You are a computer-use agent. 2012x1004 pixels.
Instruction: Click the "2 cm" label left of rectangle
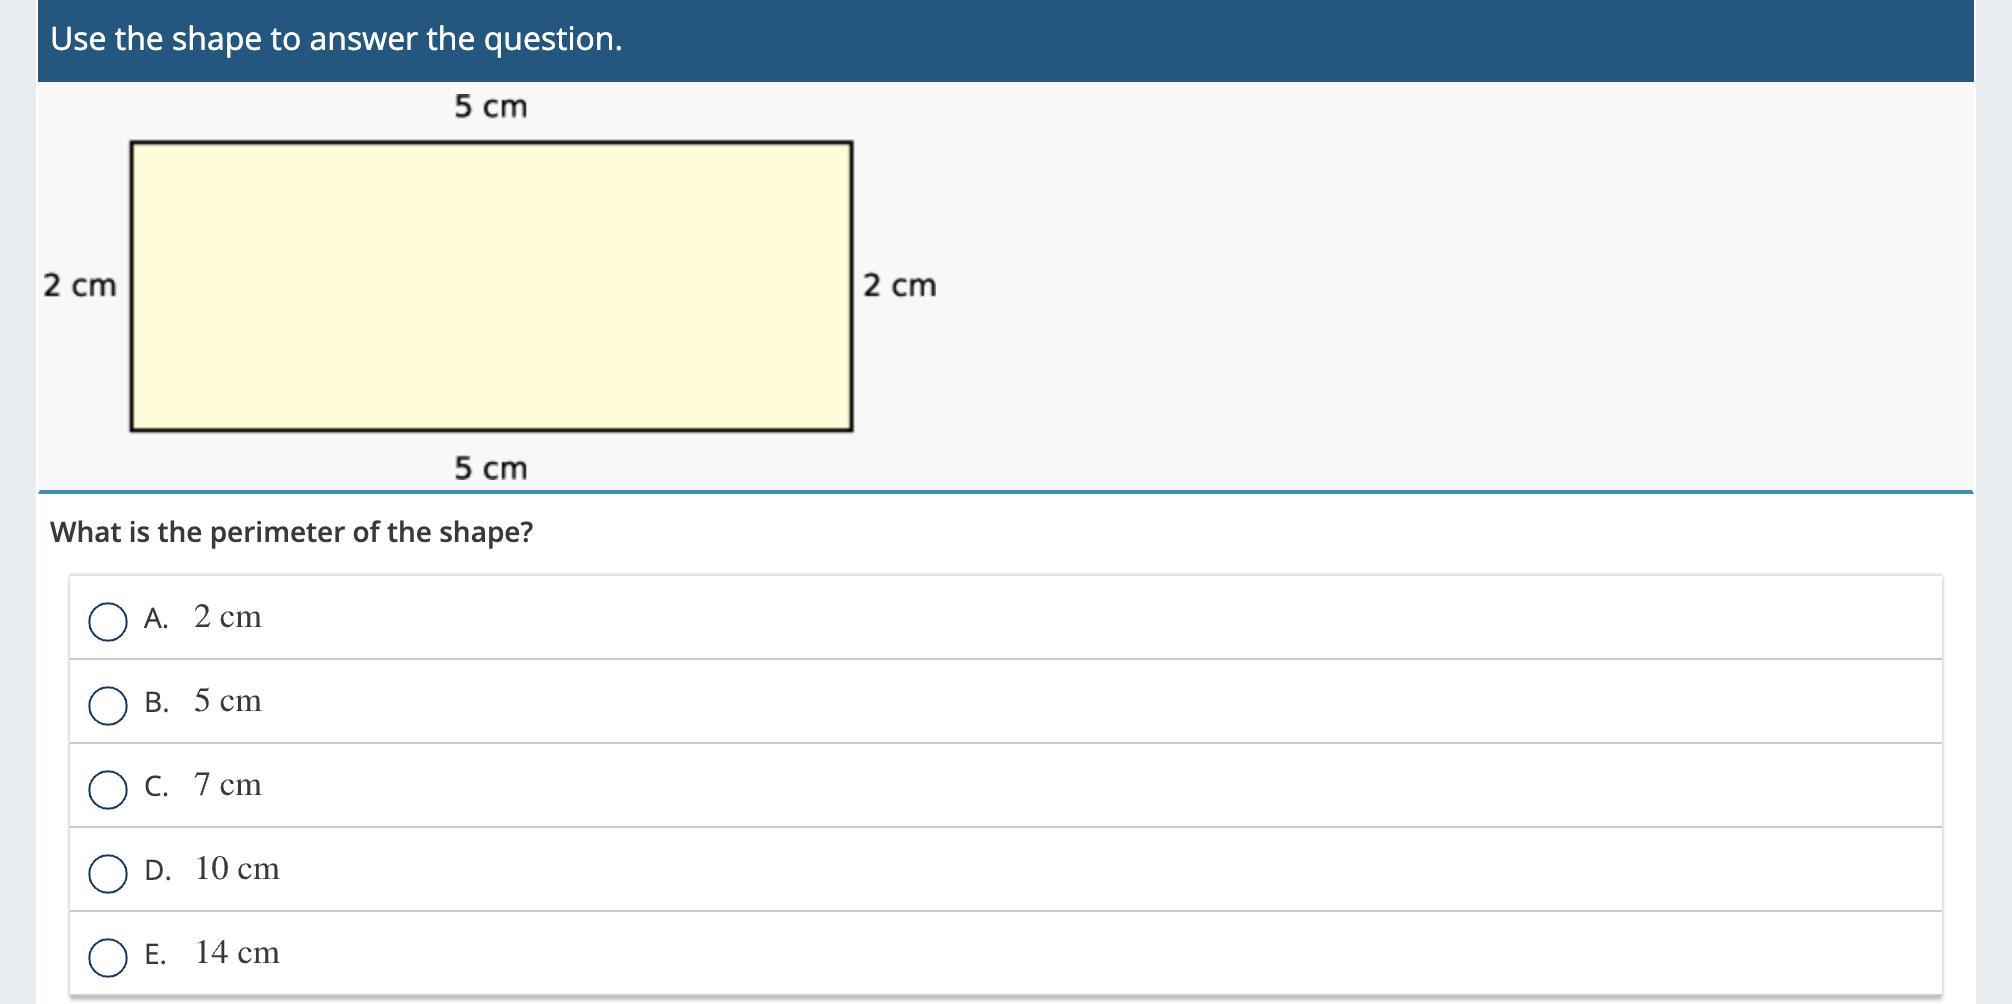[80, 286]
